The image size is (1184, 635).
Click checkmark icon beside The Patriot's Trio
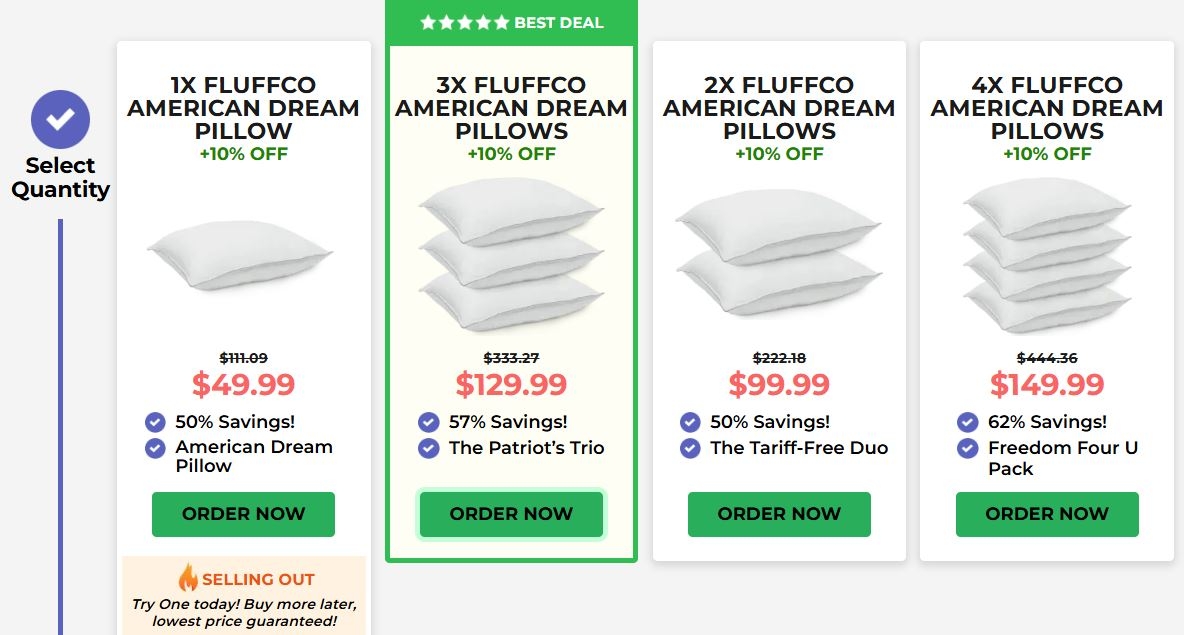[428, 449]
